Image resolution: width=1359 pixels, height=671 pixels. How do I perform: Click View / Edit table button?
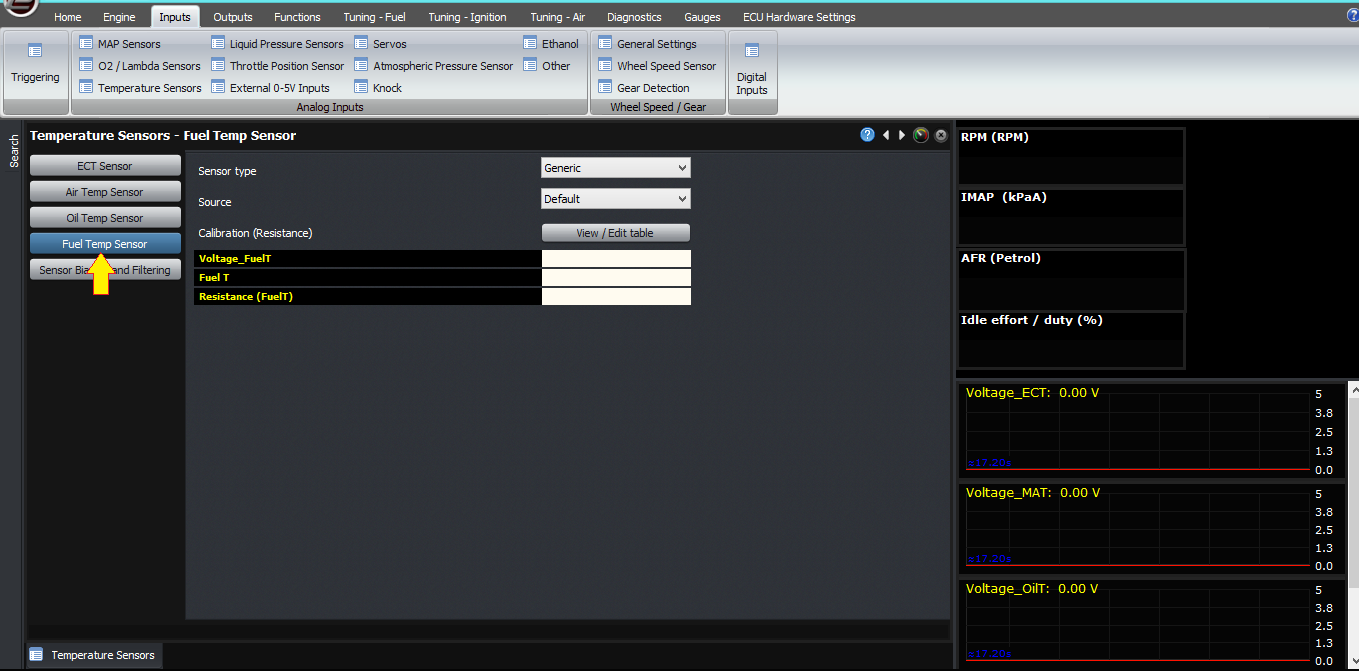point(615,233)
